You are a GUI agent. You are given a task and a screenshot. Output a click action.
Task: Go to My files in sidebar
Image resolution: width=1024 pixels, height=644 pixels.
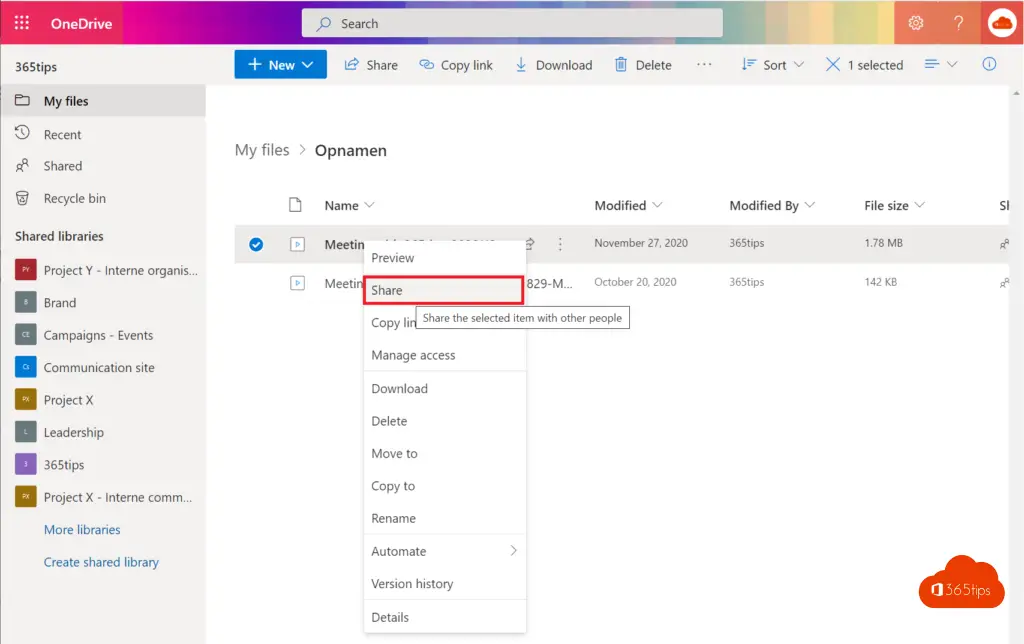(x=103, y=101)
